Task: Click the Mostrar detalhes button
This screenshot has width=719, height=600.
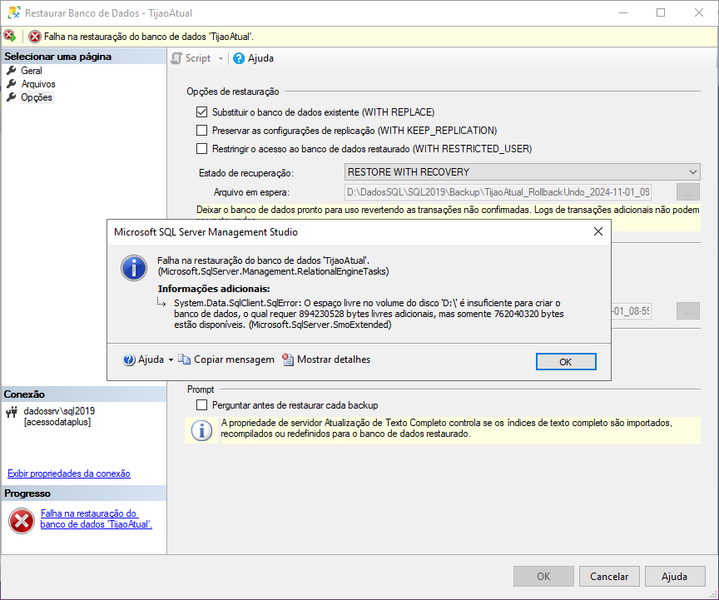Action: coord(326,360)
